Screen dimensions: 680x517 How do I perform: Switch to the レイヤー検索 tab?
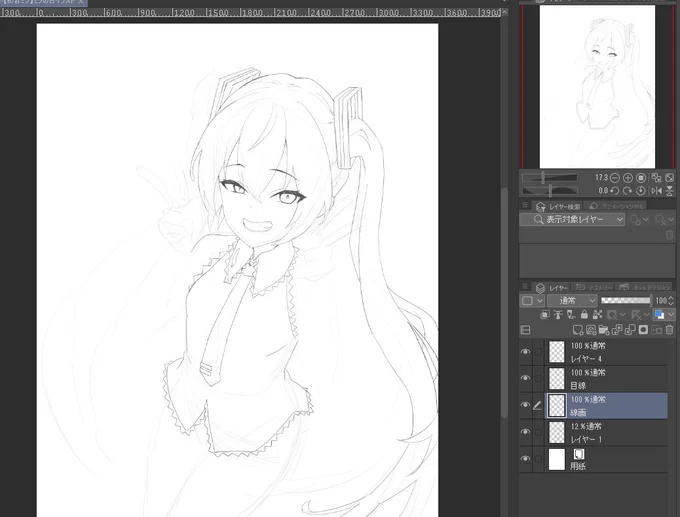tap(559, 206)
